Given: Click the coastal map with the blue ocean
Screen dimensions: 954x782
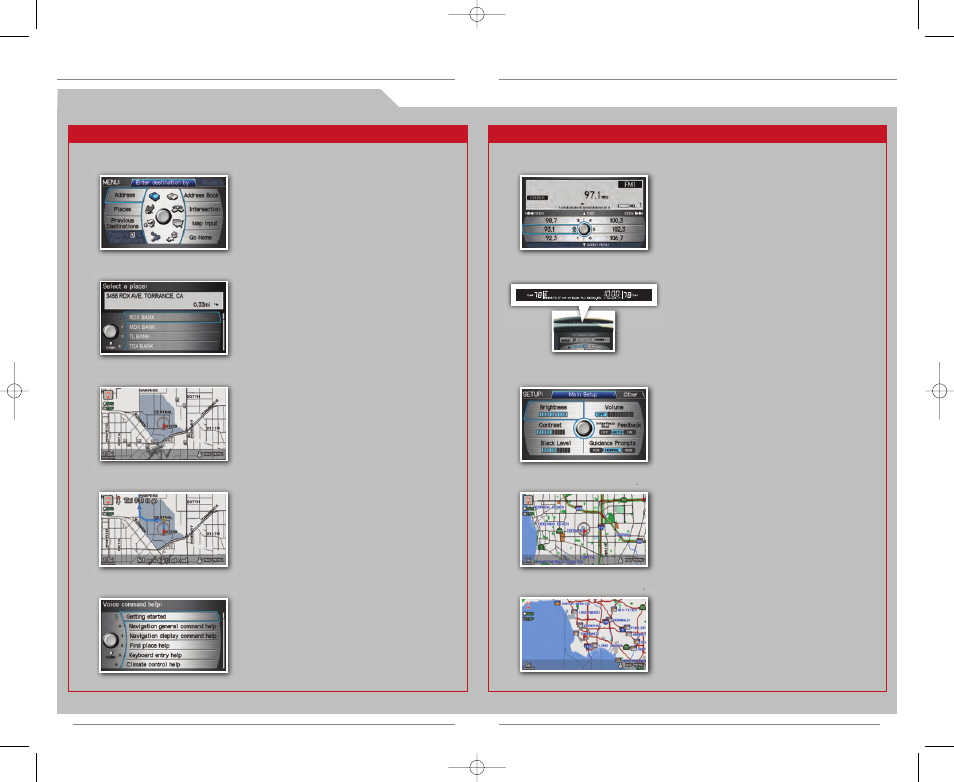Looking at the screenshot, I should [x=584, y=635].
